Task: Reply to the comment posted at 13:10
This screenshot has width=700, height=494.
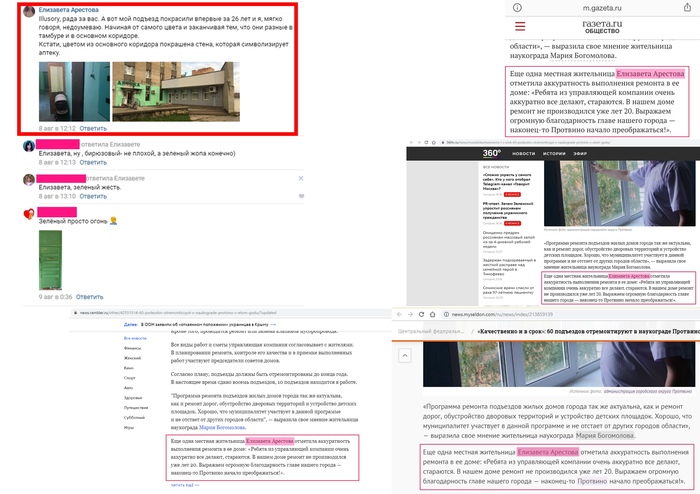Action: (x=92, y=198)
